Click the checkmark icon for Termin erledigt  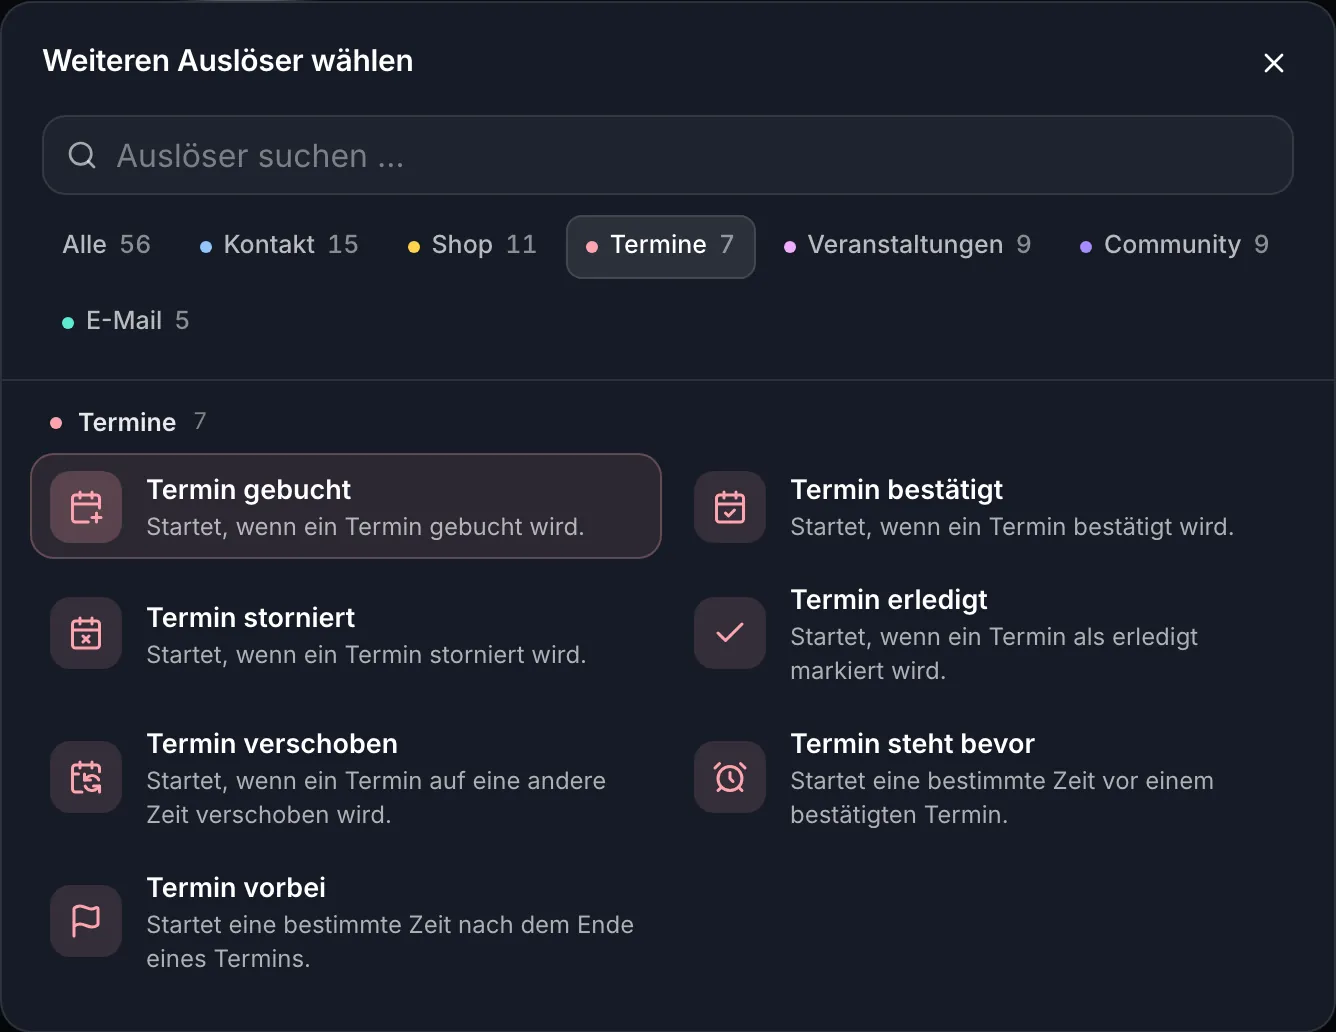730,633
